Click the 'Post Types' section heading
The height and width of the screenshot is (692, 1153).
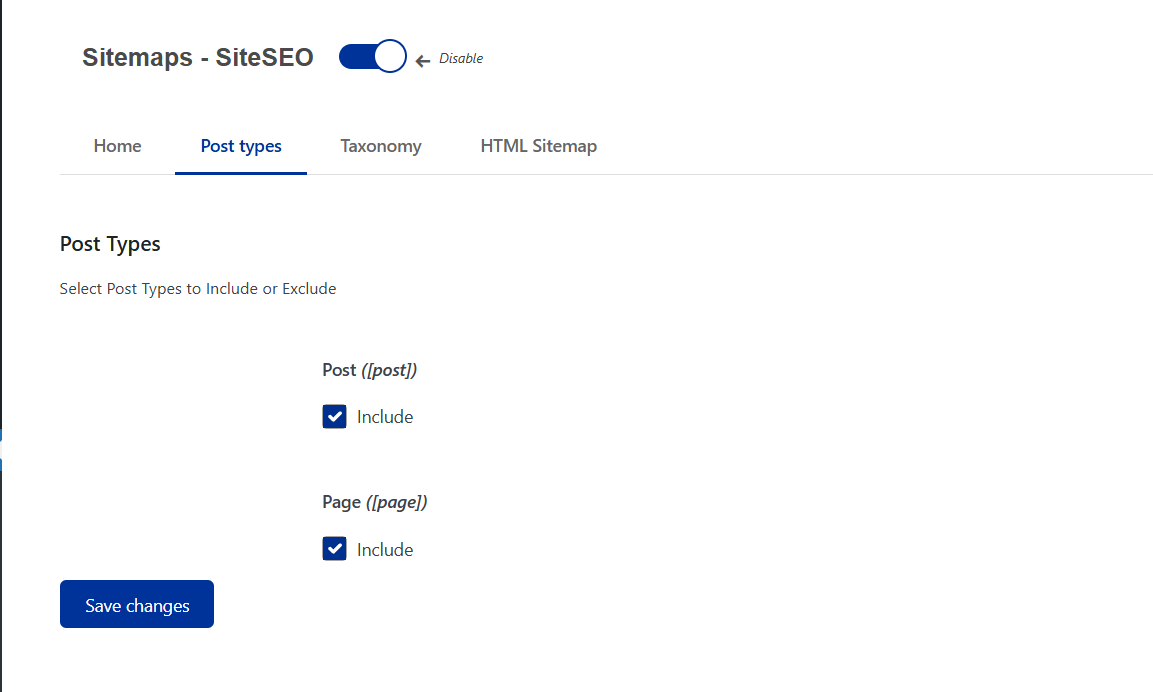[110, 244]
